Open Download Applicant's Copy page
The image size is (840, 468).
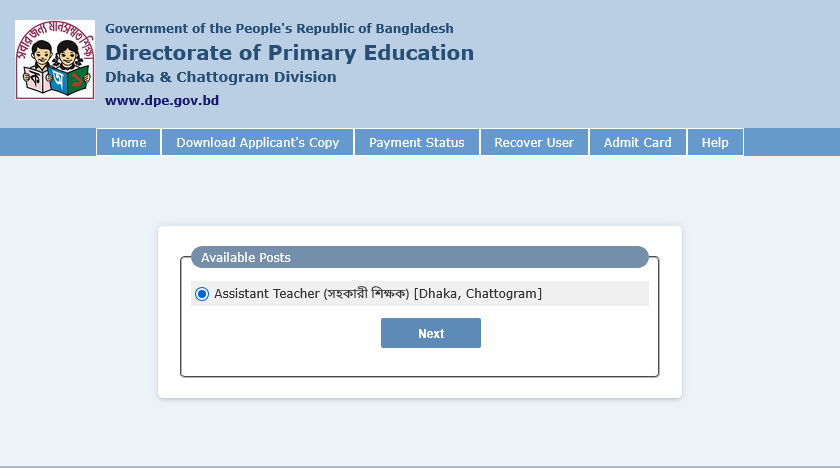[258, 142]
